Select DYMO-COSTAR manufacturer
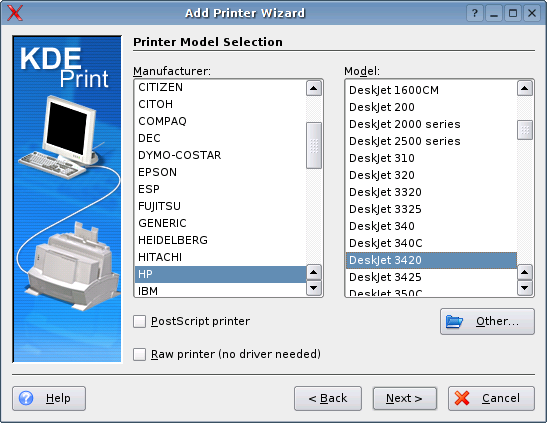The height and width of the screenshot is (423, 547). 220,155
